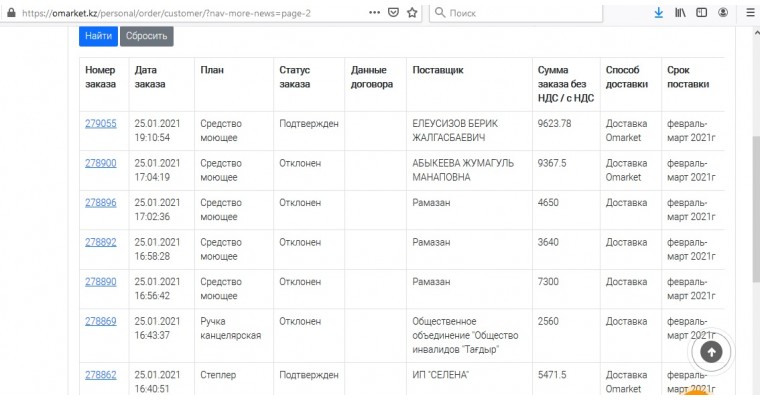Viewport: 760px width, 400px height.
Task: Click the scroll-to-top arrow button
Action: click(x=712, y=351)
